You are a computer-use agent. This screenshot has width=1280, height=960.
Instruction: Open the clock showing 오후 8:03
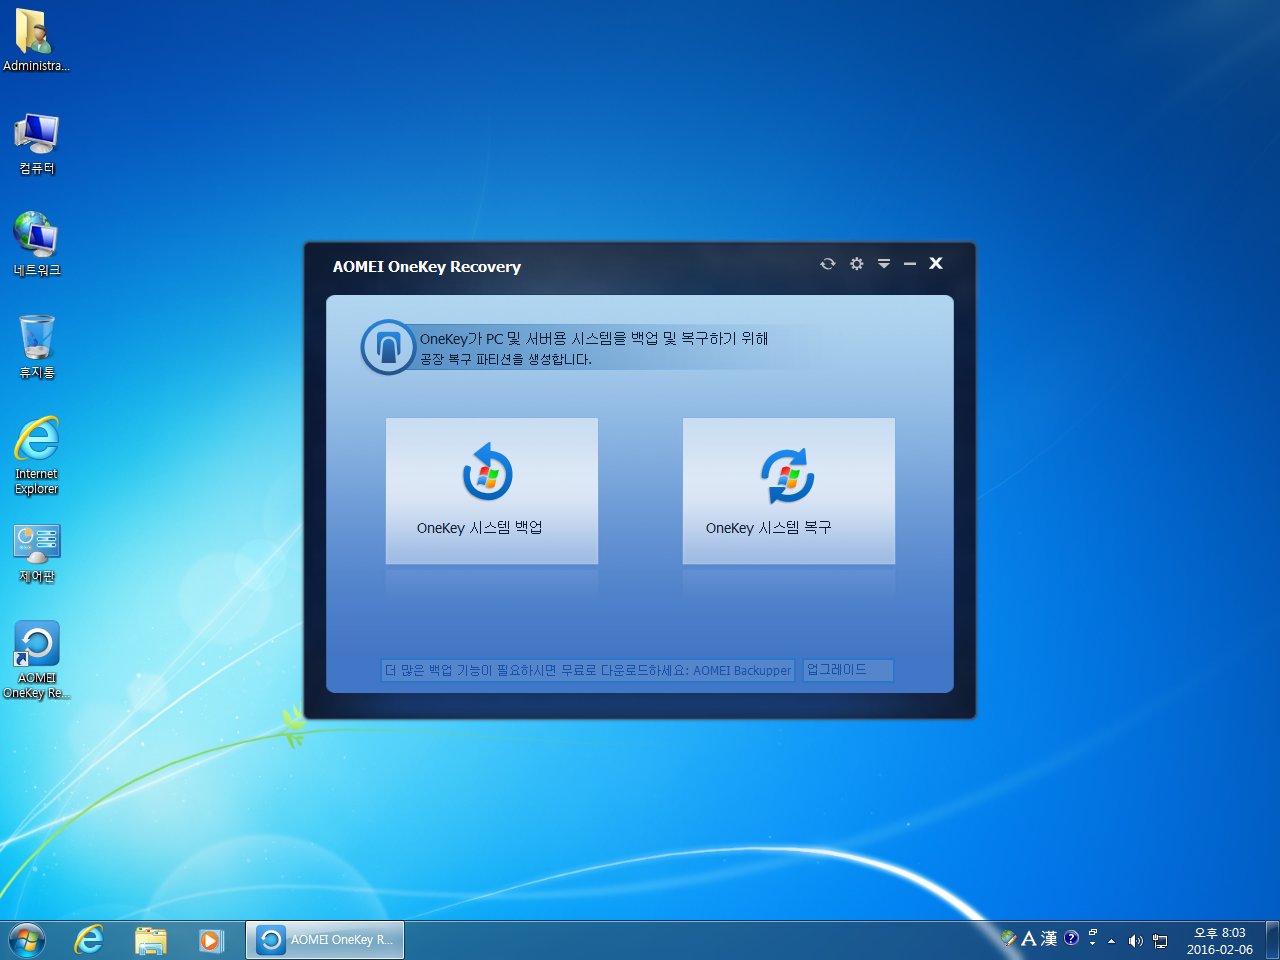click(x=1220, y=940)
